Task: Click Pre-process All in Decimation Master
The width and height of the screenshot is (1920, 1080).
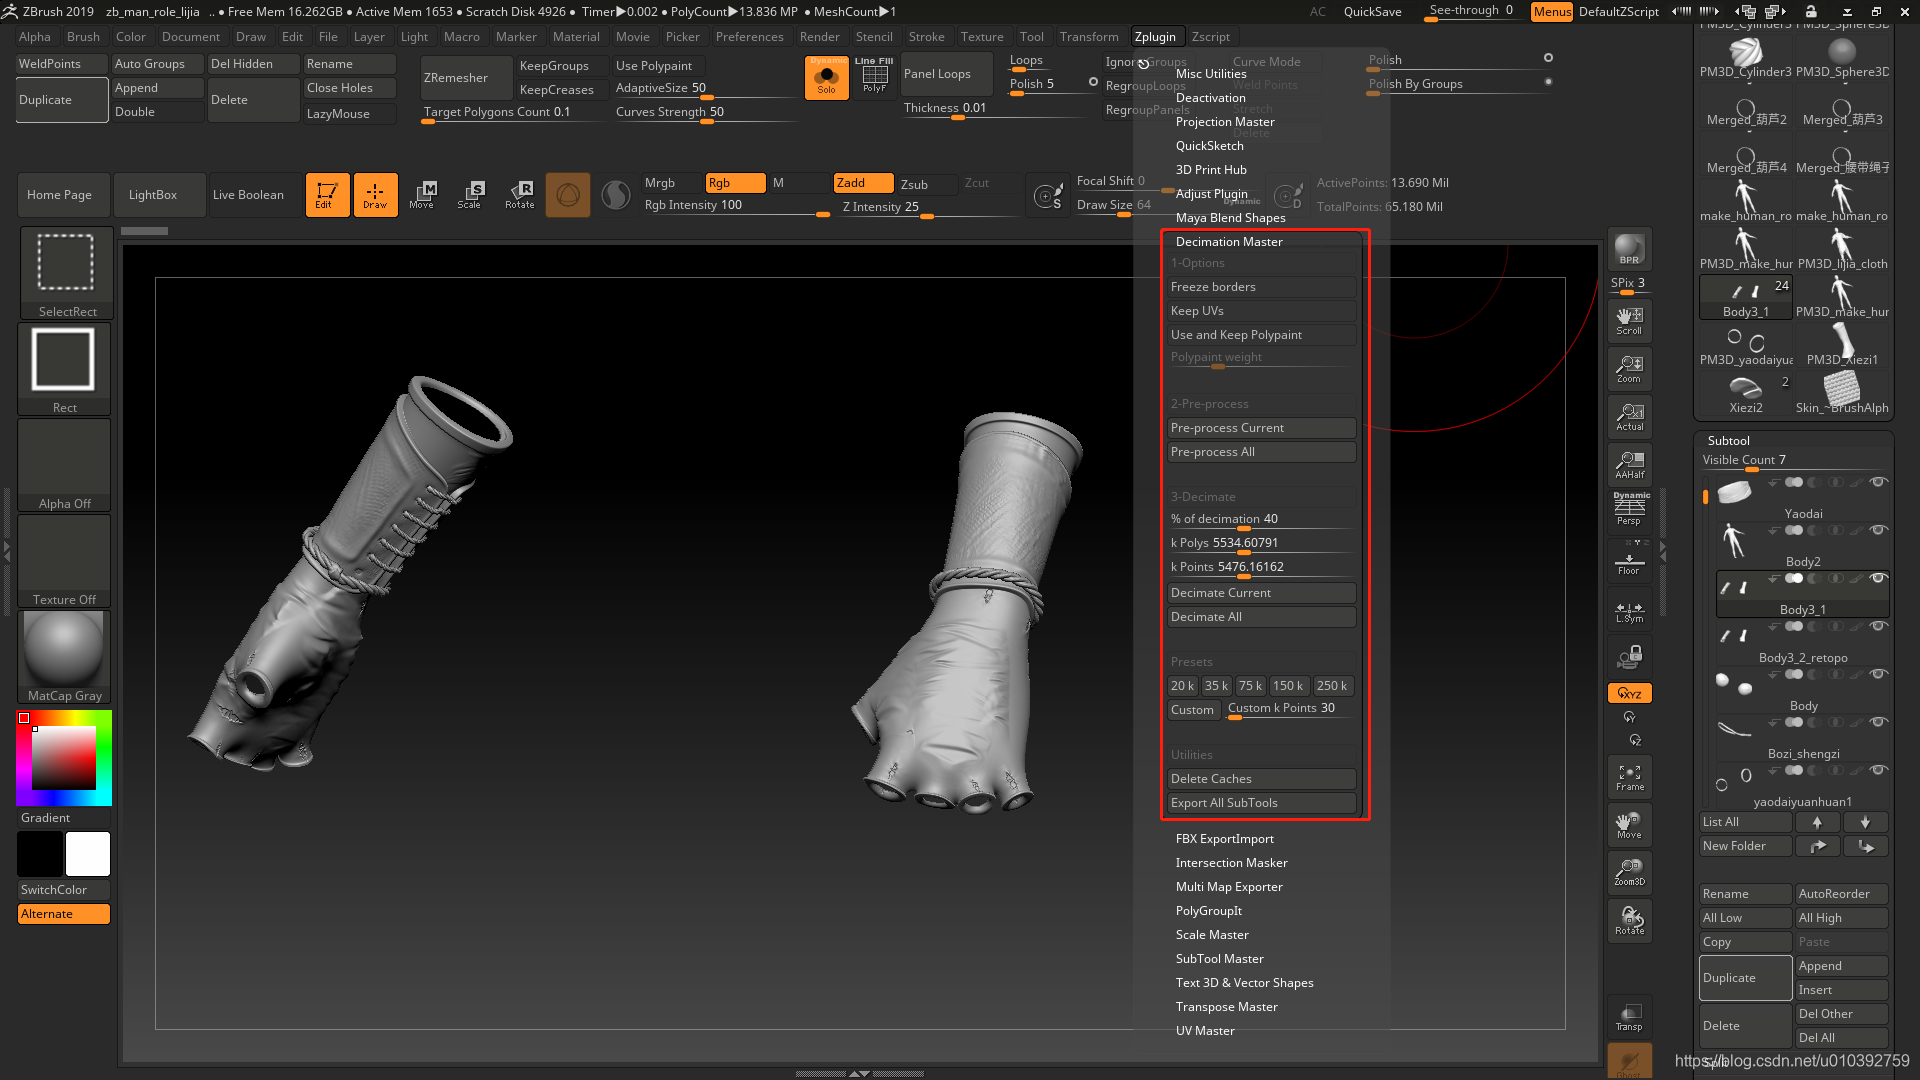Action: click(1259, 451)
